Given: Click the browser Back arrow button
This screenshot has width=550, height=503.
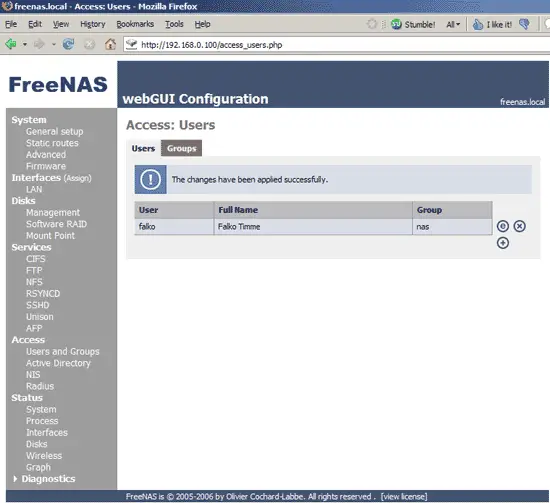Looking at the screenshot, I should [x=11, y=44].
